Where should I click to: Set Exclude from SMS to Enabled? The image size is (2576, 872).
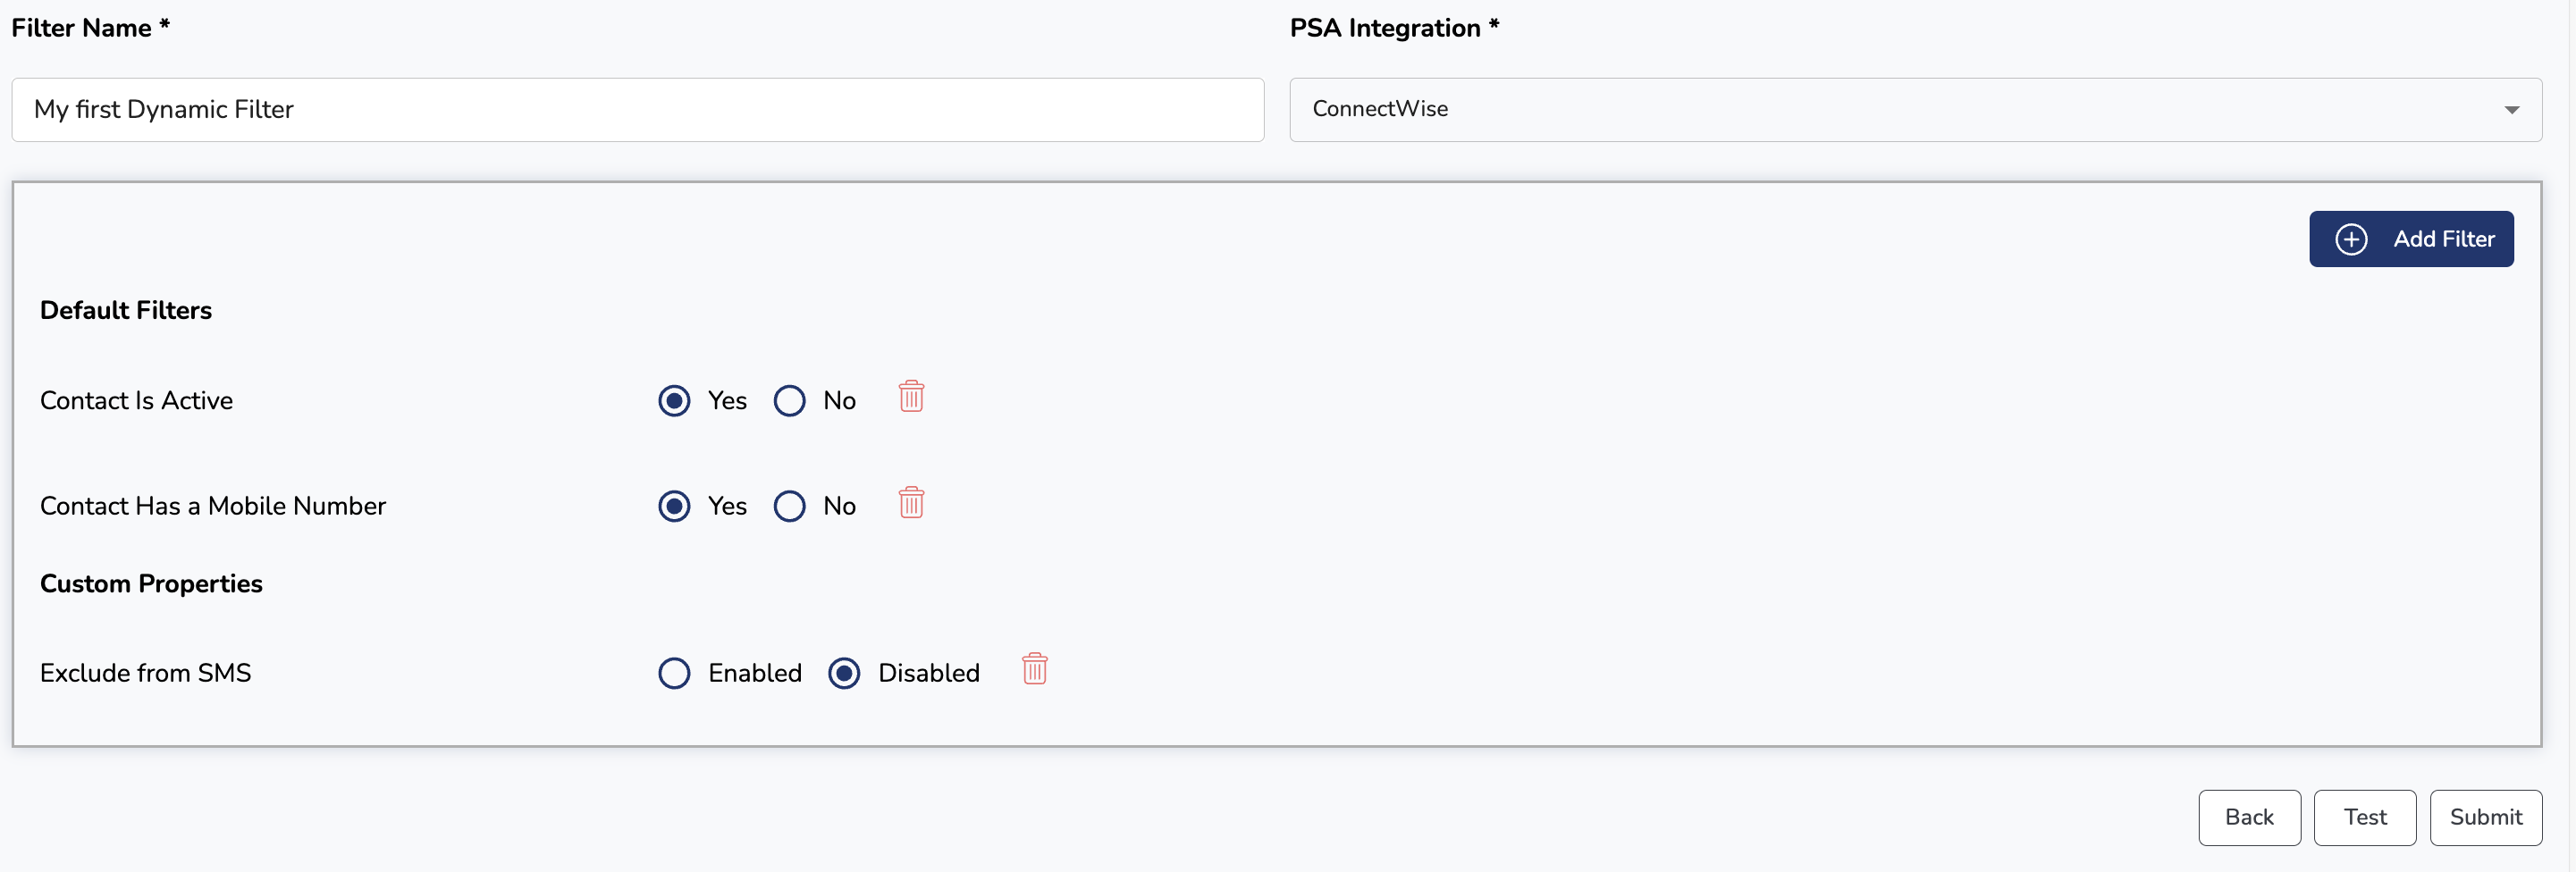[674, 673]
